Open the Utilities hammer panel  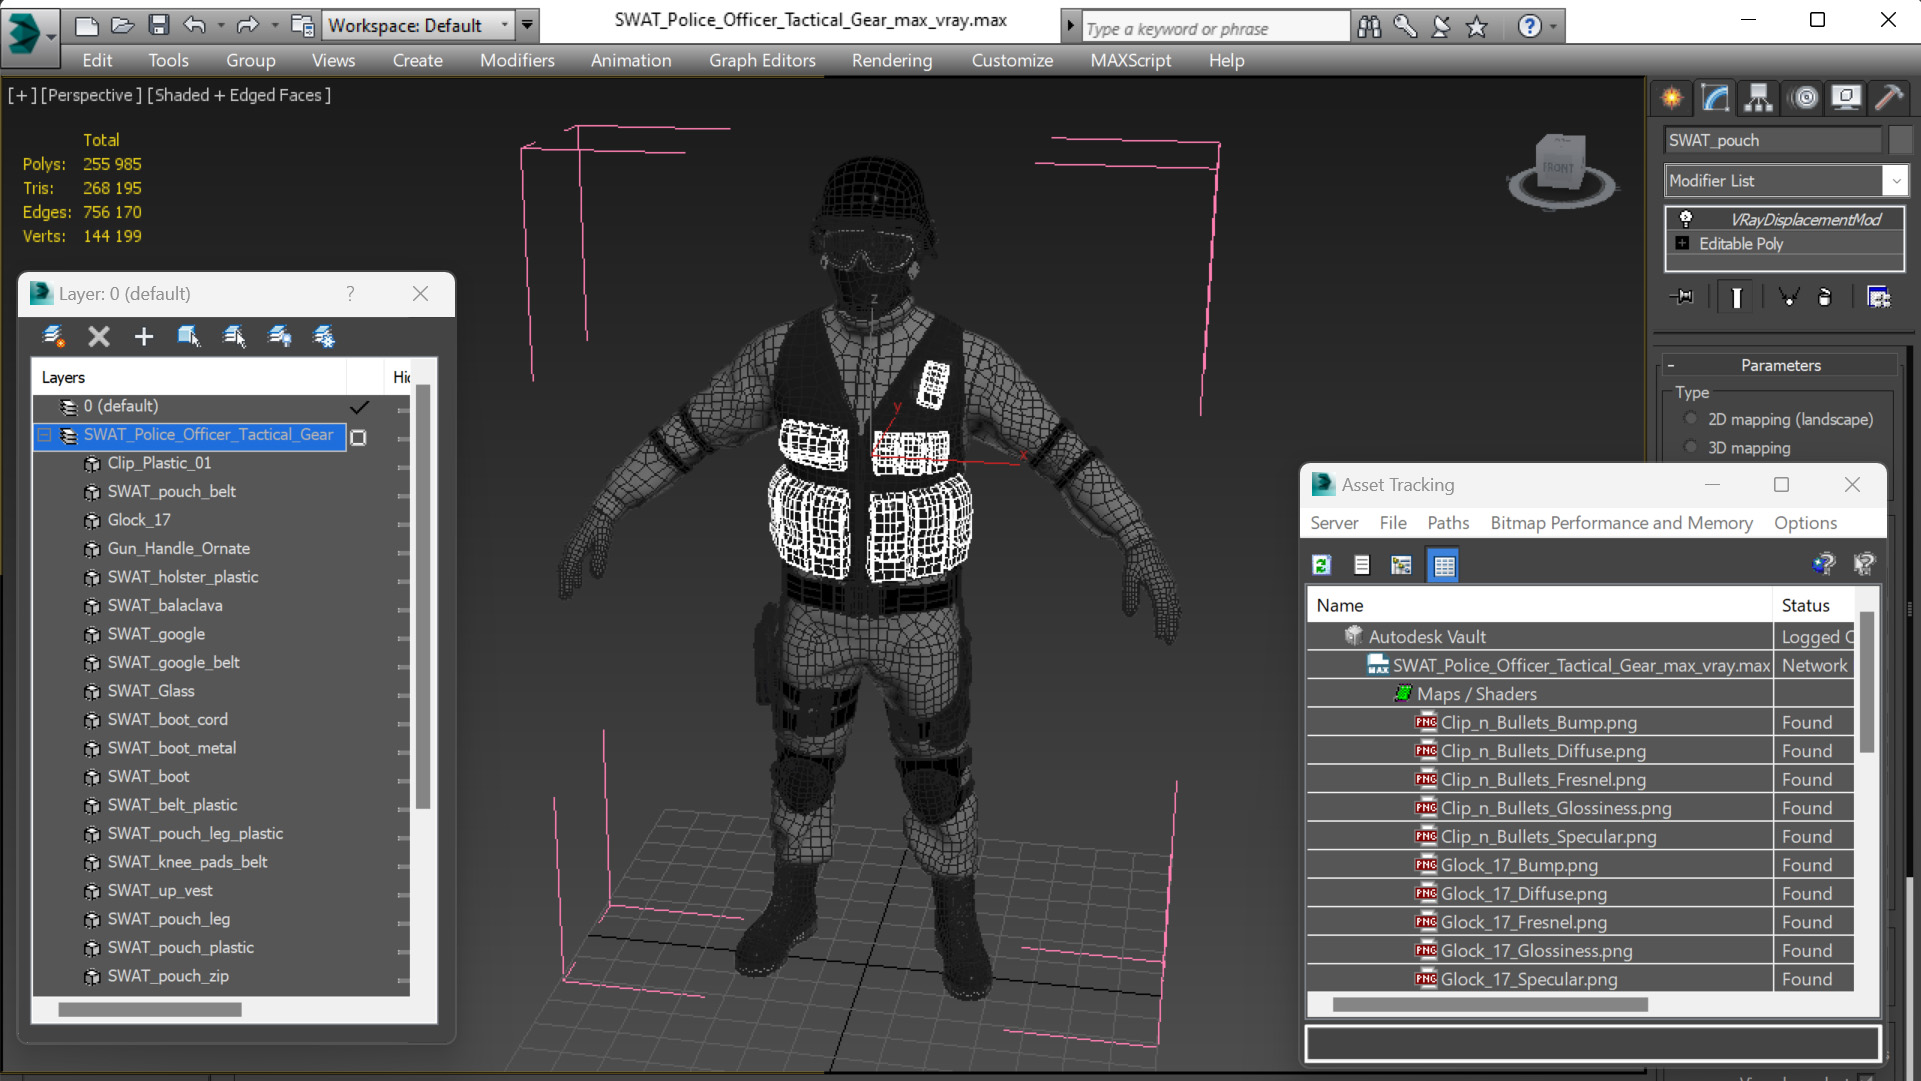coord(1889,98)
